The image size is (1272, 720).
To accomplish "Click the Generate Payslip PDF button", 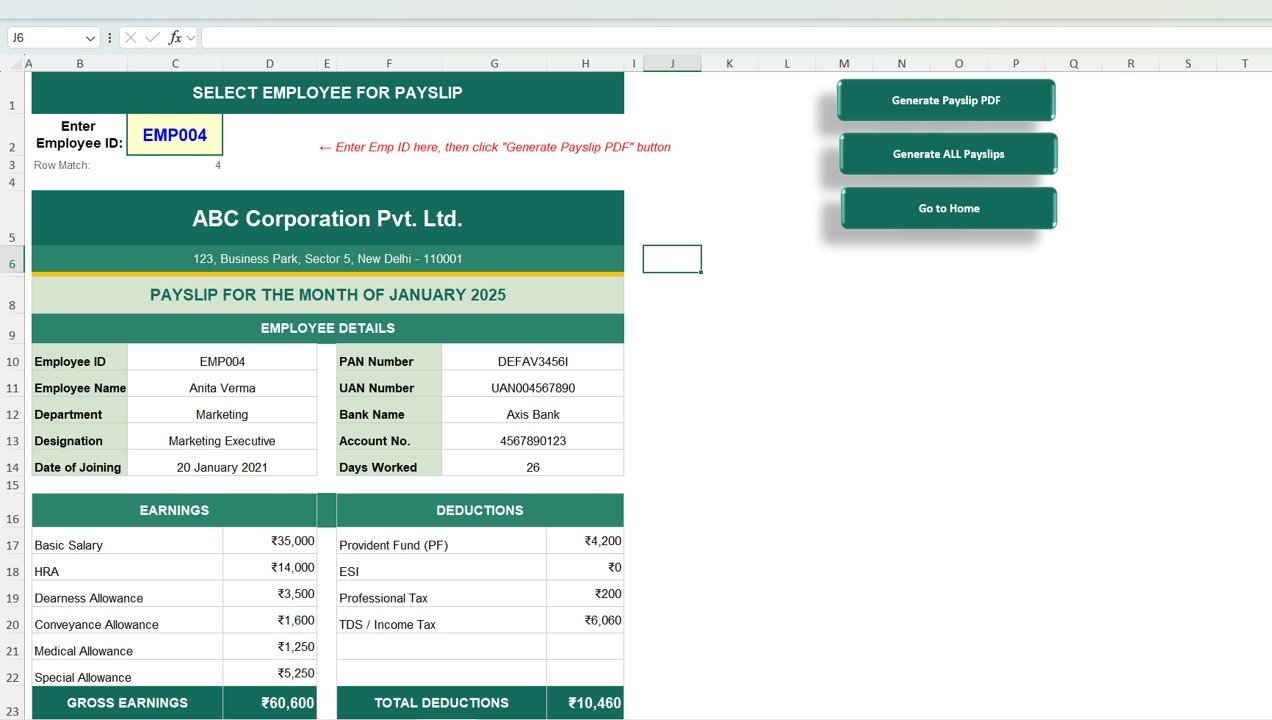I will pos(946,100).
